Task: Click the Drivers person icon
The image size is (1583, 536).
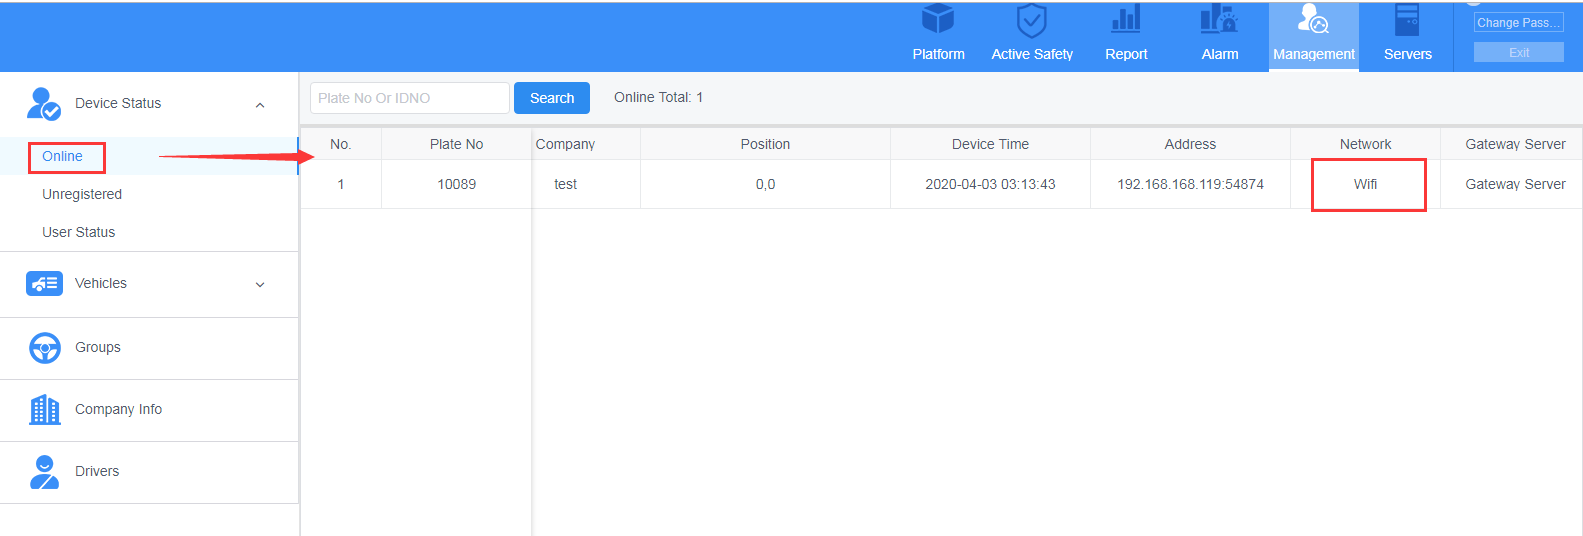Action: tap(44, 472)
